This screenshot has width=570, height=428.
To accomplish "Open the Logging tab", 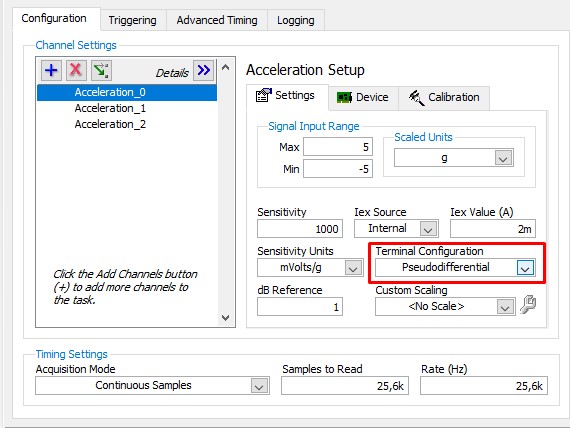I will pyautogui.click(x=296, y=20).
